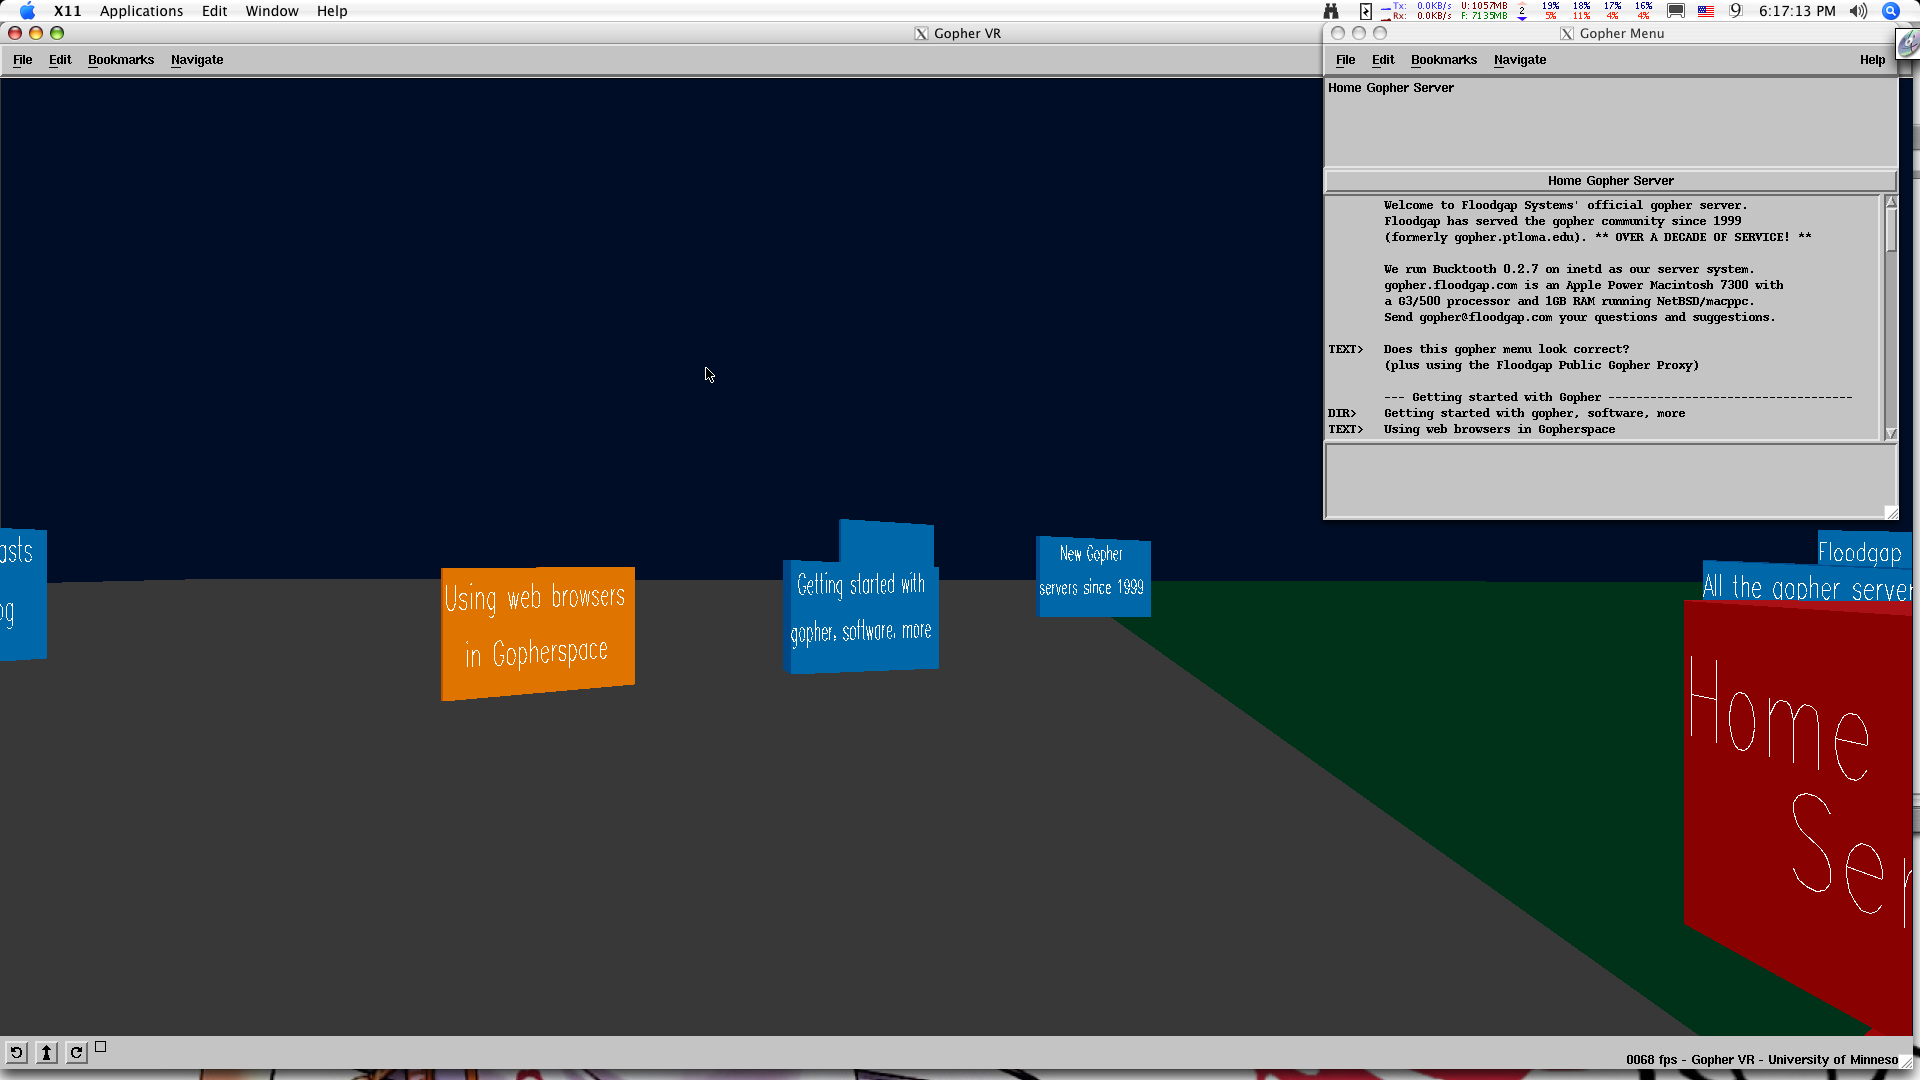Open the Edit menu in the Gopher Menu window
The width and height of the screenshot is (1920, 1080).
point(1383,60)
